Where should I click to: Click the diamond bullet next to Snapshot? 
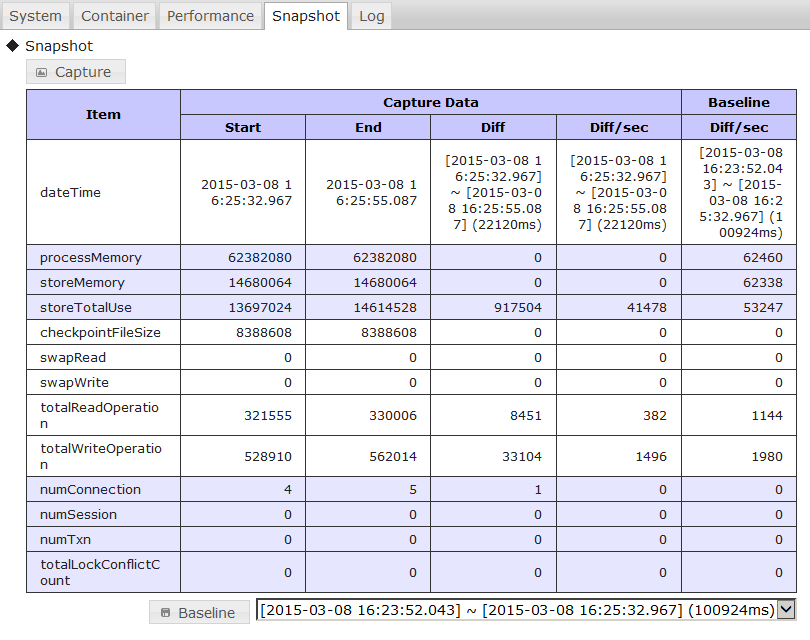pyautogui.click(x=13, y=46)
